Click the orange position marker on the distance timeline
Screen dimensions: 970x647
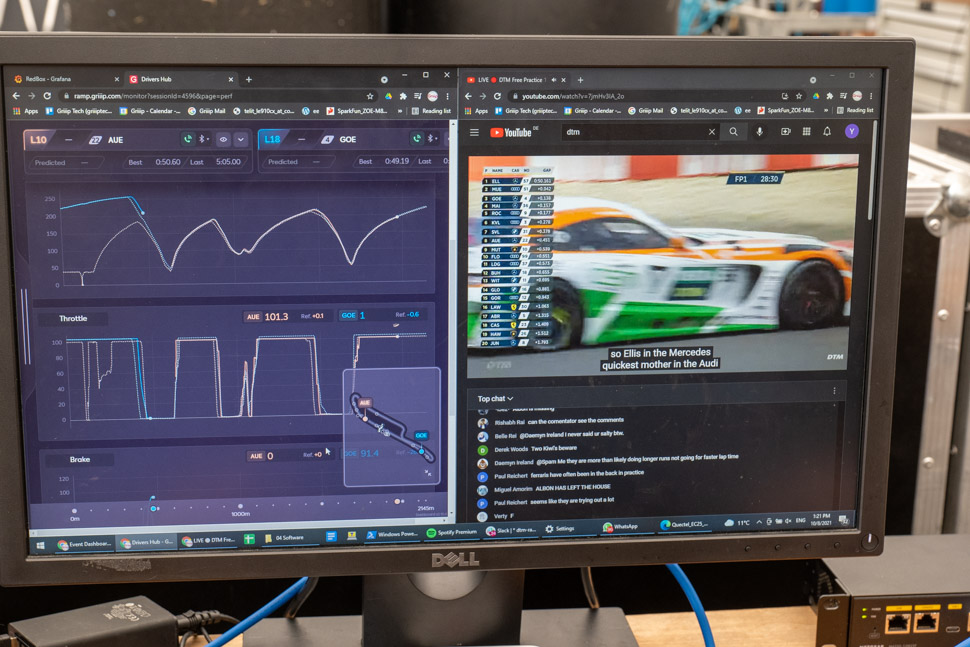pyautogui.click(x=397, y=501)
